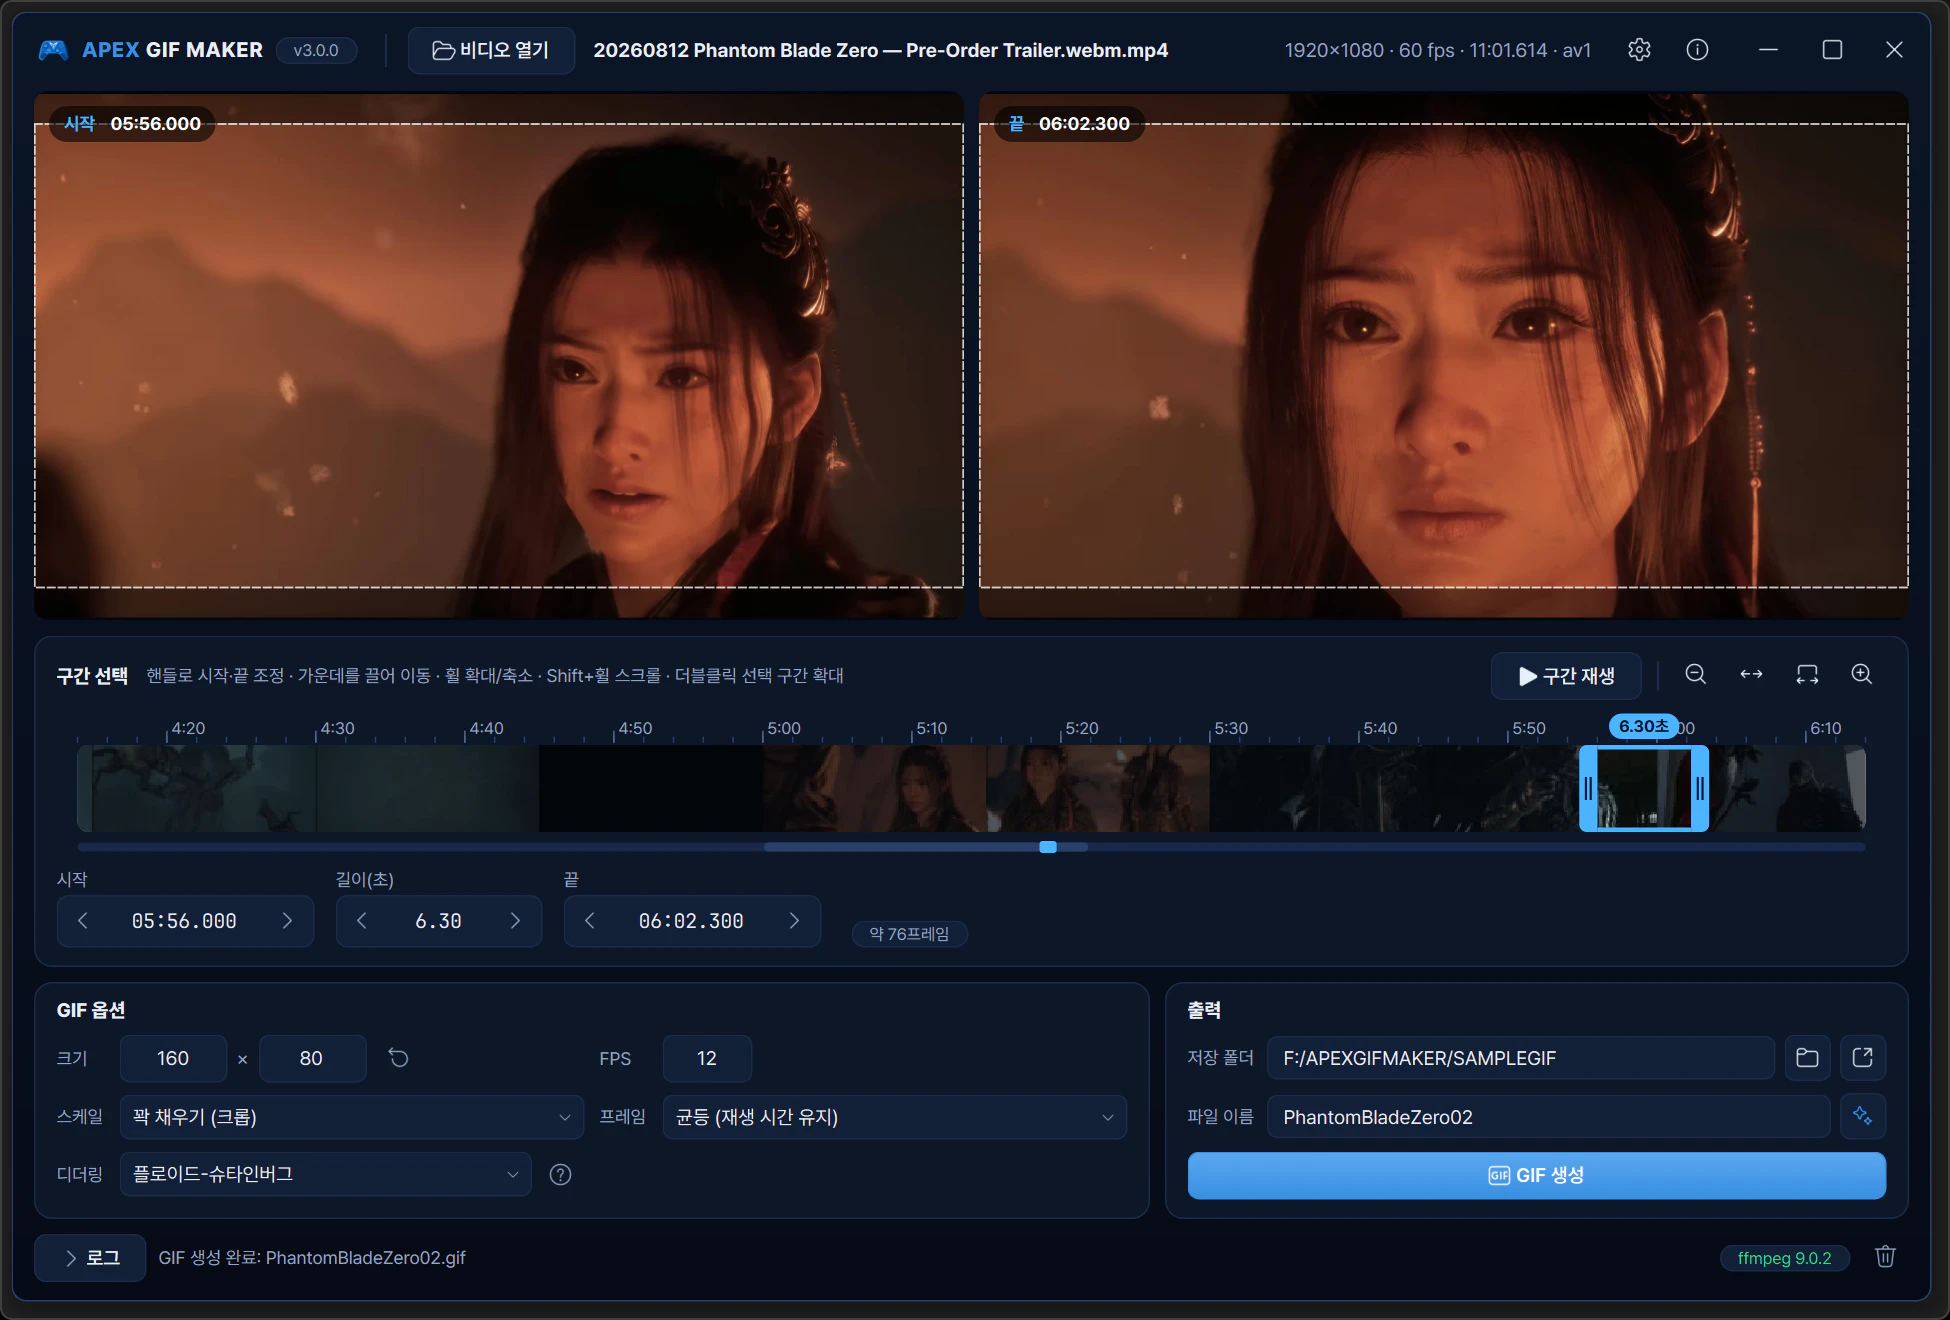Click the GIF 생성 button
The image size is (1950, 1320).
click(x=1536, y=1175)
